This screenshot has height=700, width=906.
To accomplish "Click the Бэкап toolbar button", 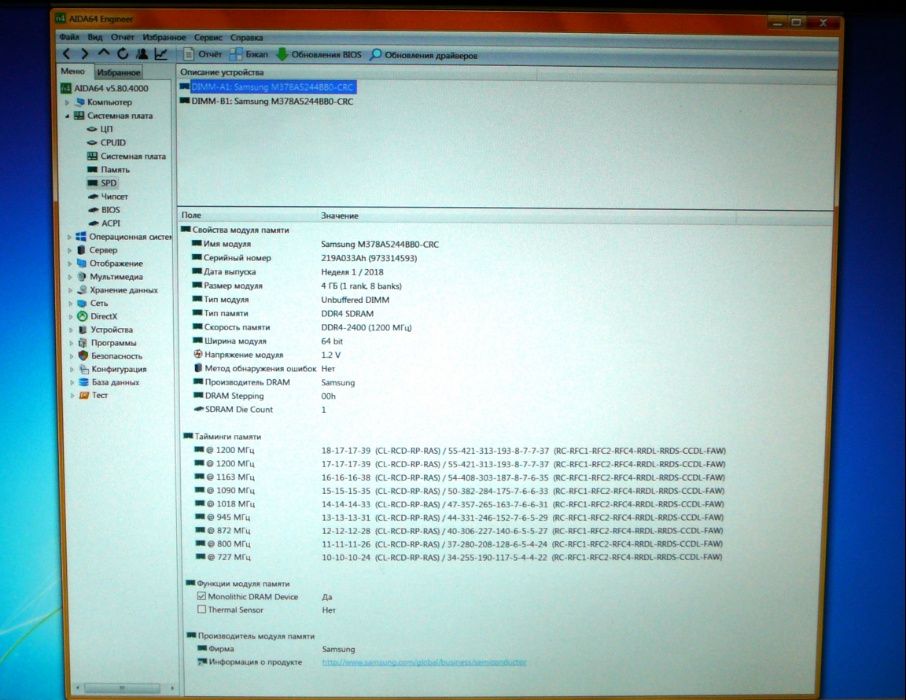I will click(249, 54).
